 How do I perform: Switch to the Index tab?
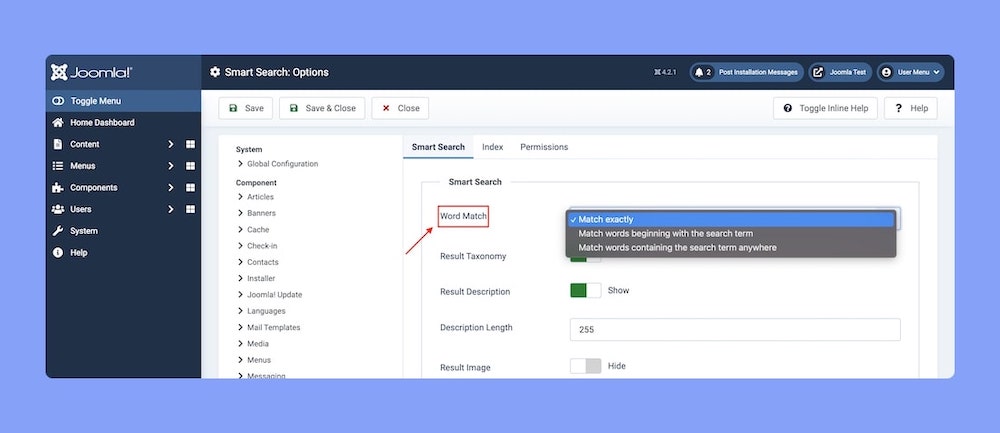(492, 147)
